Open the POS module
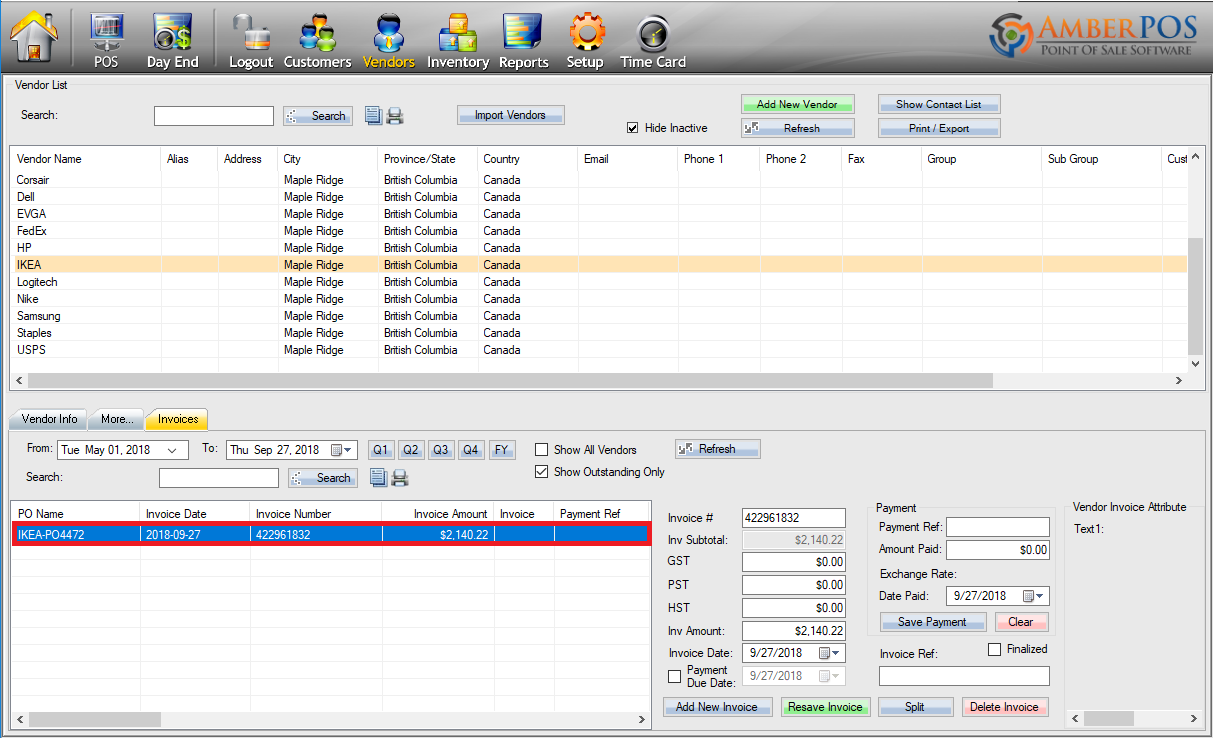Viewport: 1213px width, 738px height. click(x=106, y=42)
